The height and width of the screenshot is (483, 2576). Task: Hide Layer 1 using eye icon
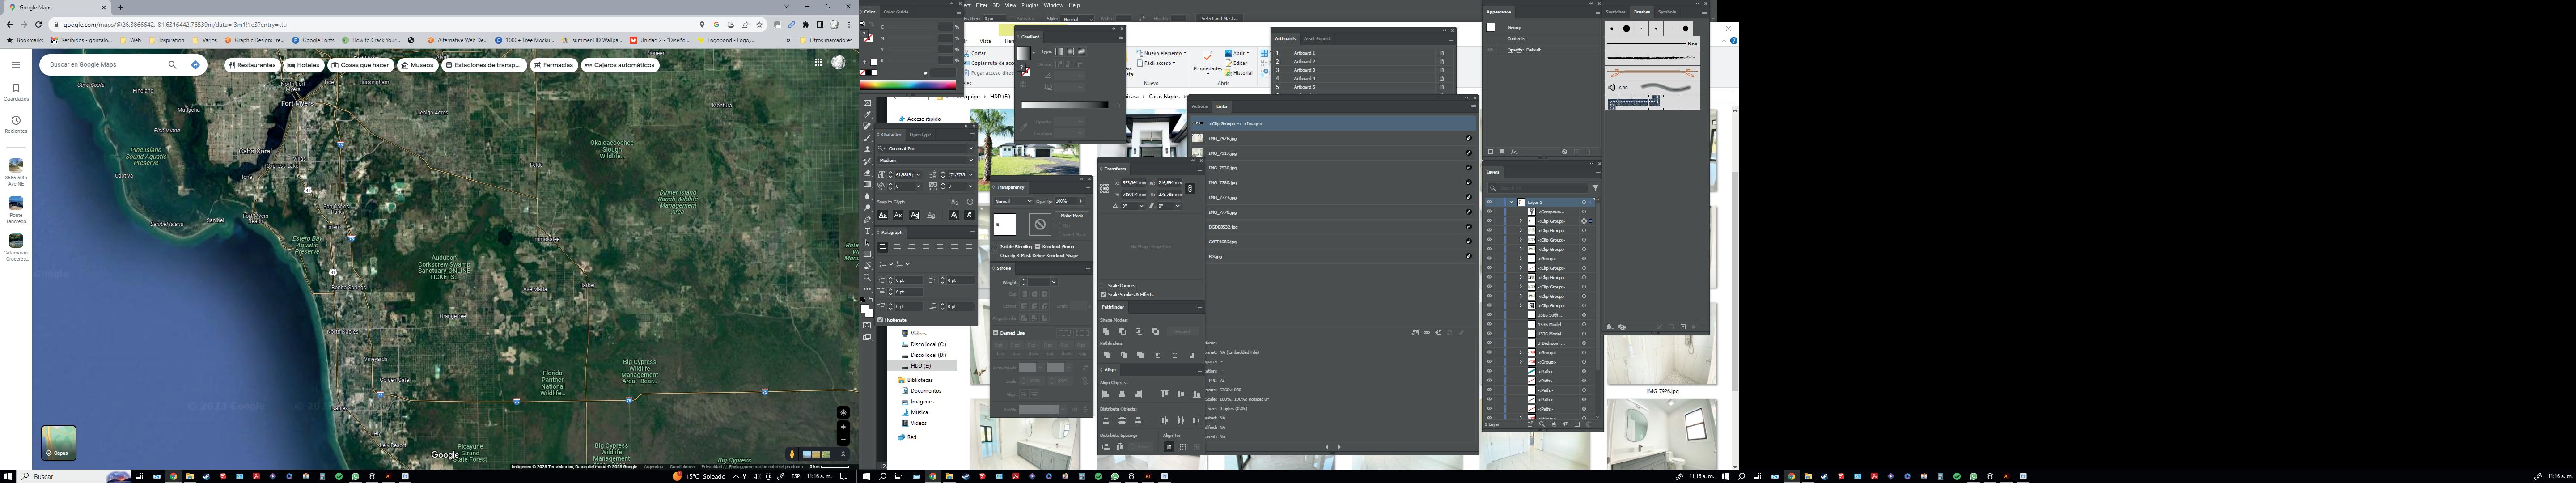click(1489, 202)
